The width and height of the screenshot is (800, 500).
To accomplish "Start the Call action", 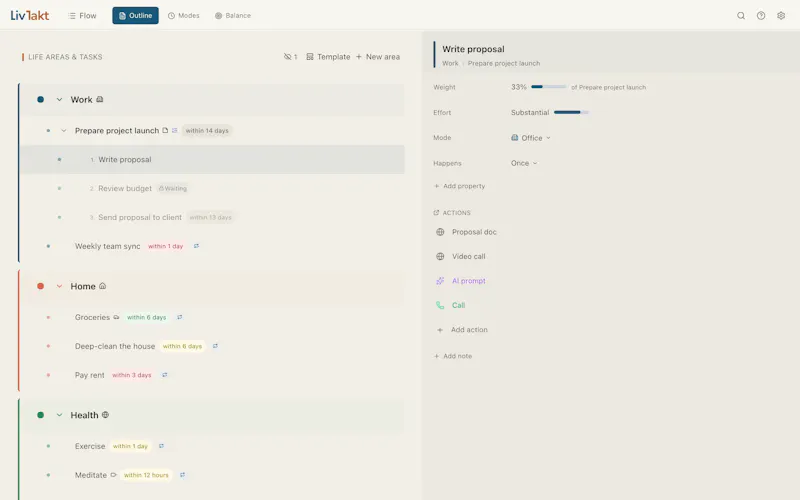I will (451, 306).
